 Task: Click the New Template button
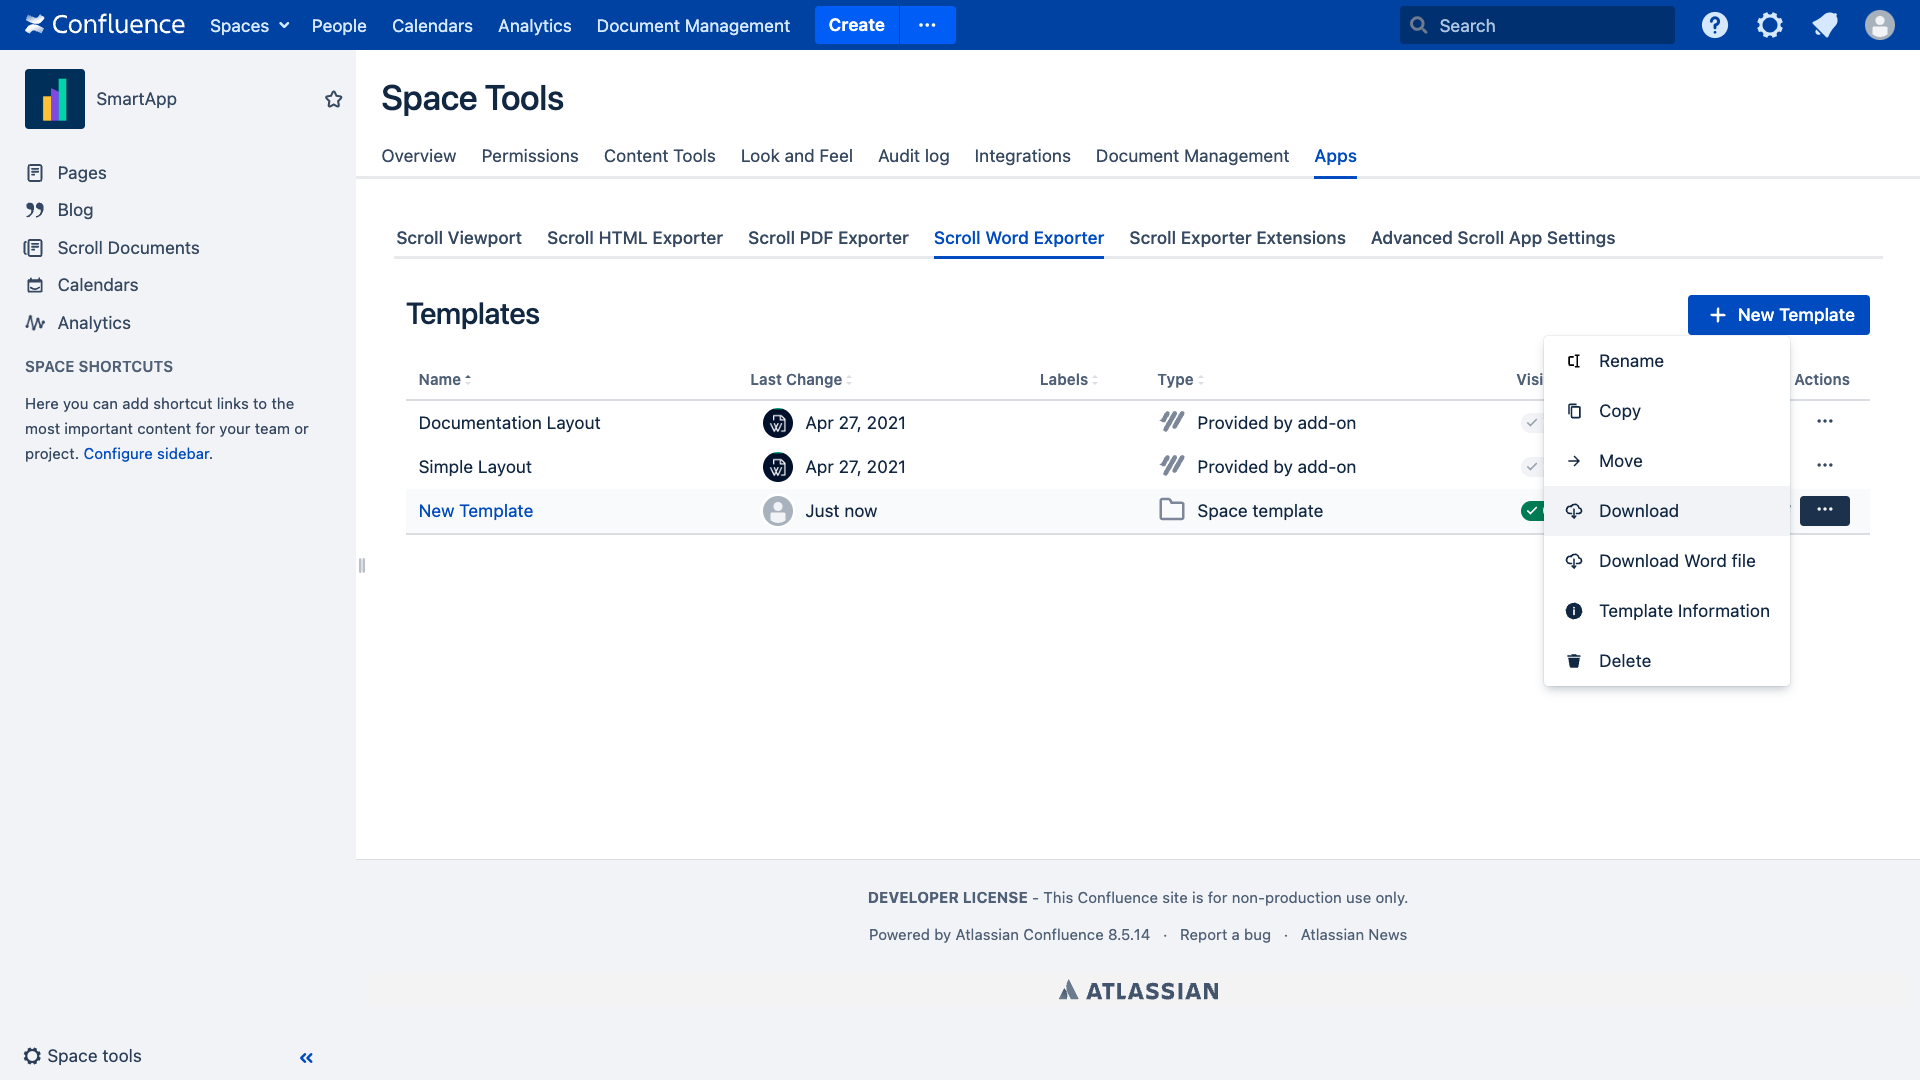click(1778, 315)
